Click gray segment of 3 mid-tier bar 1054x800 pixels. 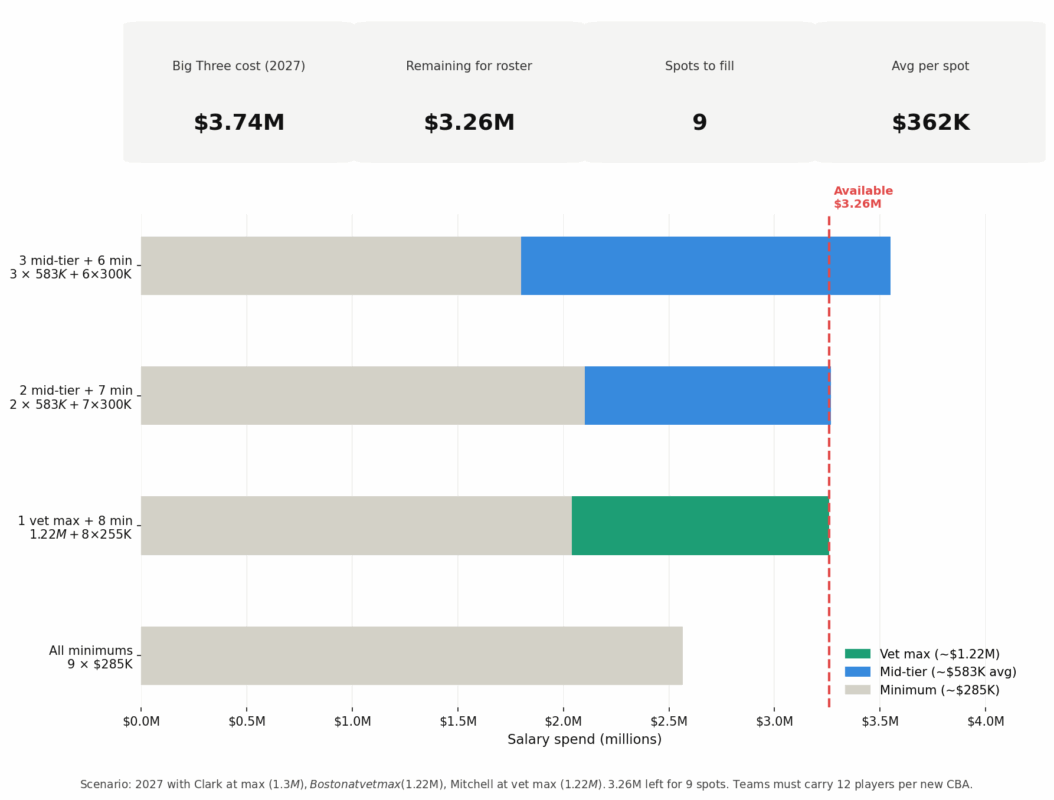click(x=330, y=266)
